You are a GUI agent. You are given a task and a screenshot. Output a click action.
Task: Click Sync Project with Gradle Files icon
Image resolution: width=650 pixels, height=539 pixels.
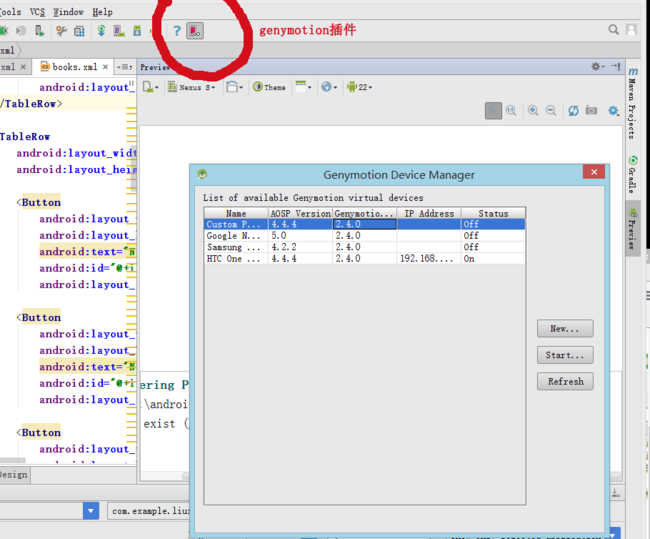click(x=101, y=31)
